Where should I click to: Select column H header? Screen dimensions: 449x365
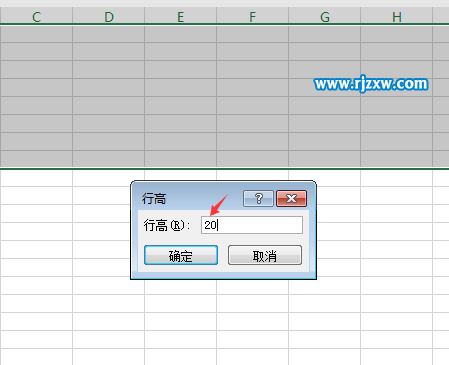pos(397,16)
